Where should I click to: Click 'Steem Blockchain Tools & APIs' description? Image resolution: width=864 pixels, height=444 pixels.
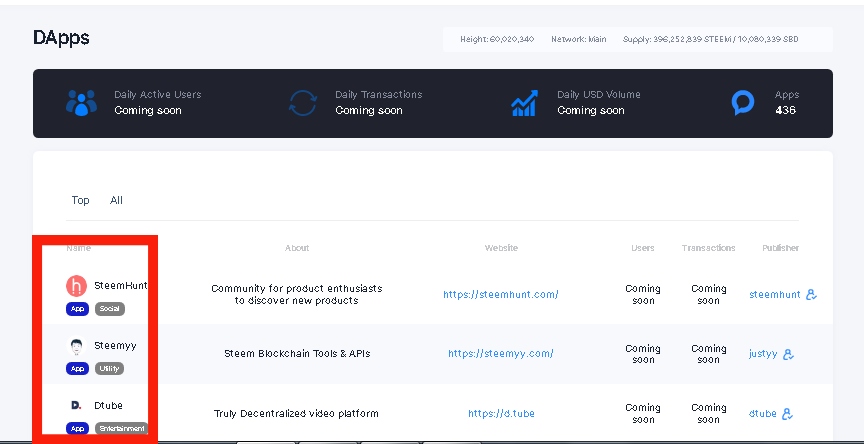[x=297, y=354]
